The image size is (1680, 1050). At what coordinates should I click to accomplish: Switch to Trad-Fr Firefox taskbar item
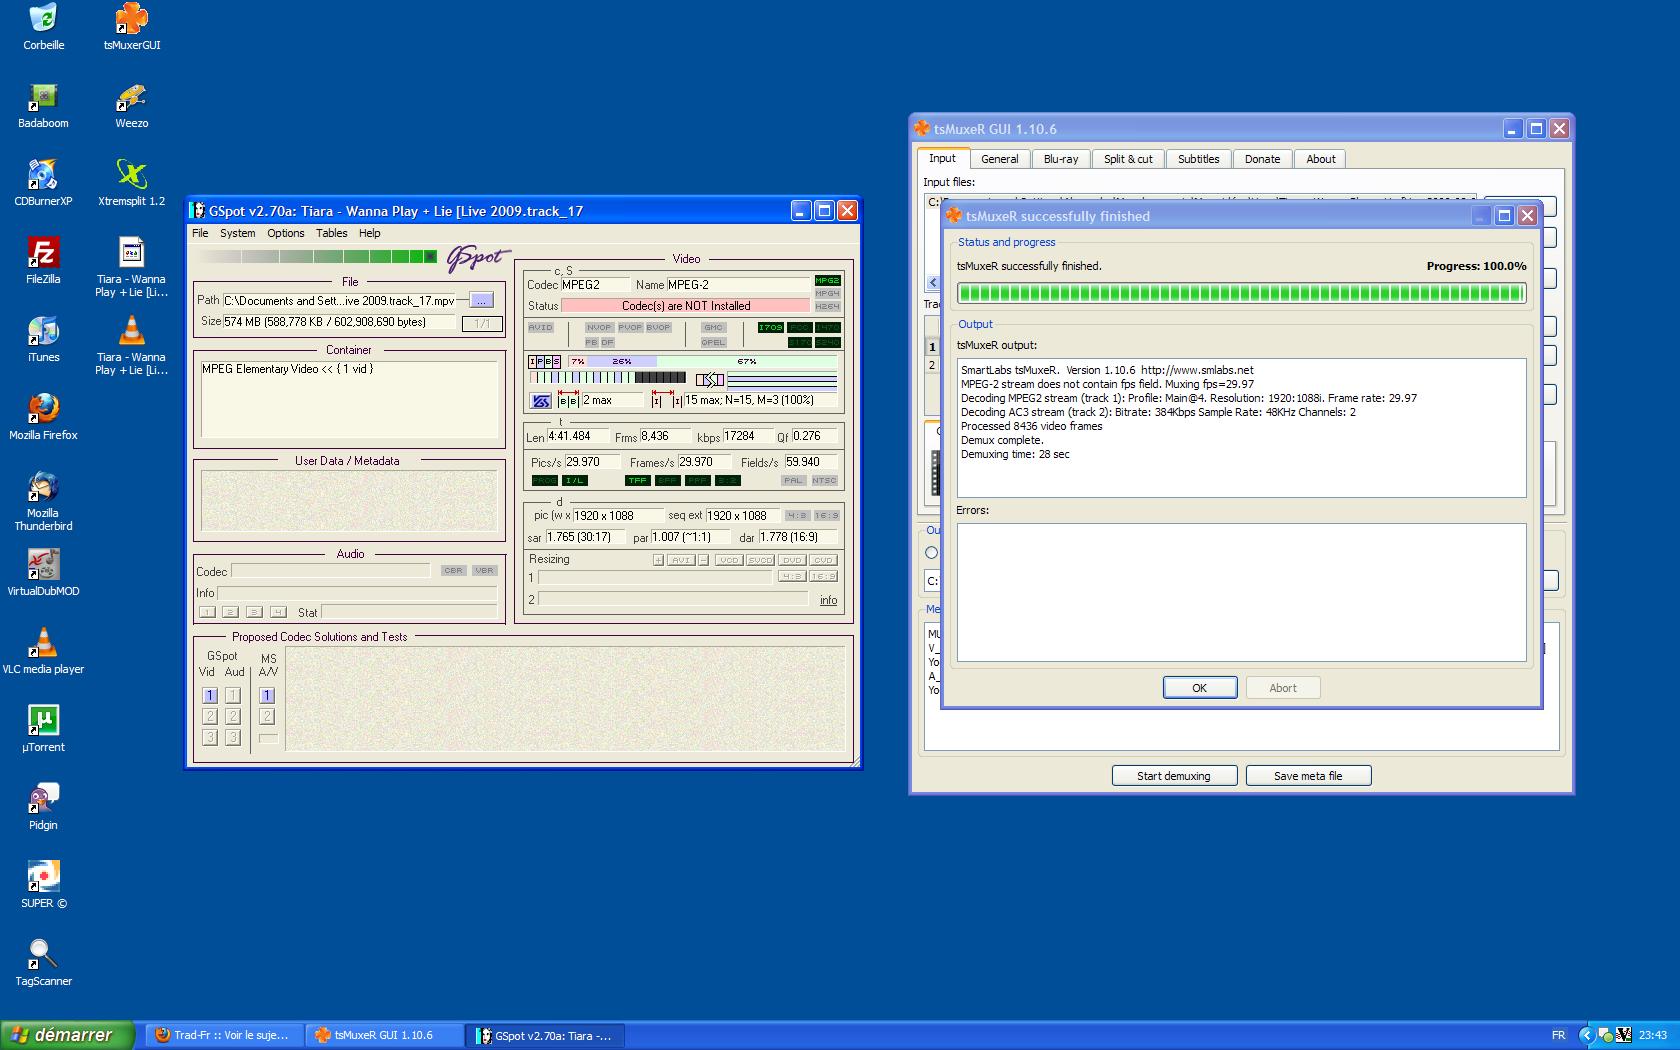click(225, 1035)
